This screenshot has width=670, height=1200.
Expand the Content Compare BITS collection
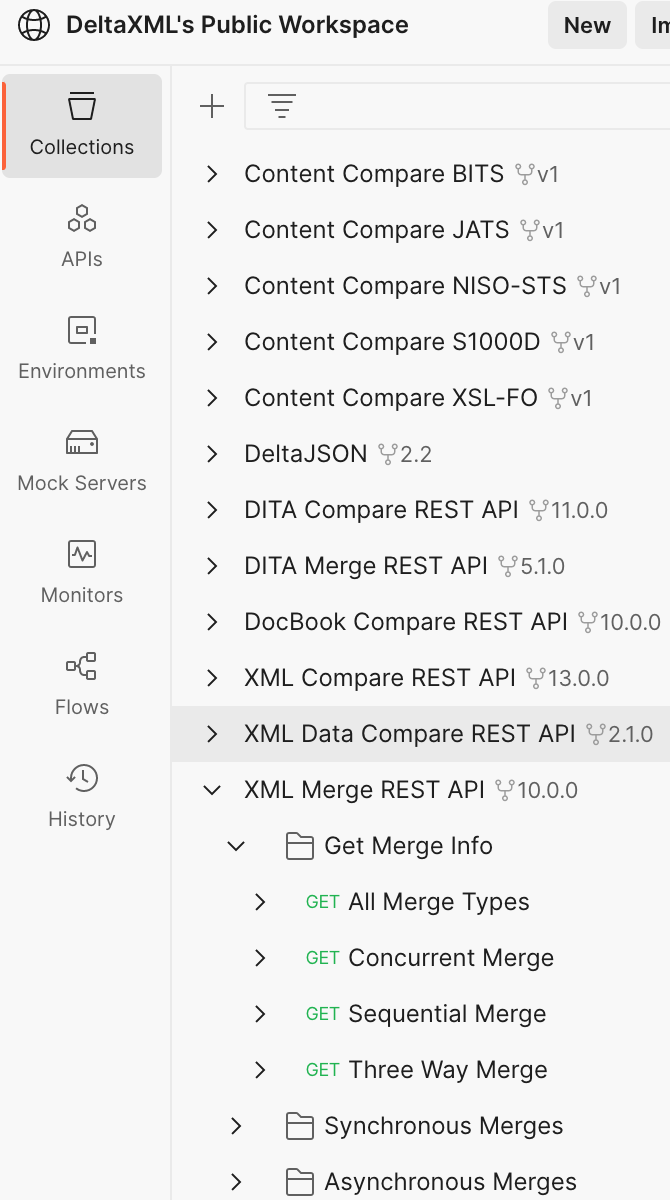pyautogui.click(x=212, y=174)
